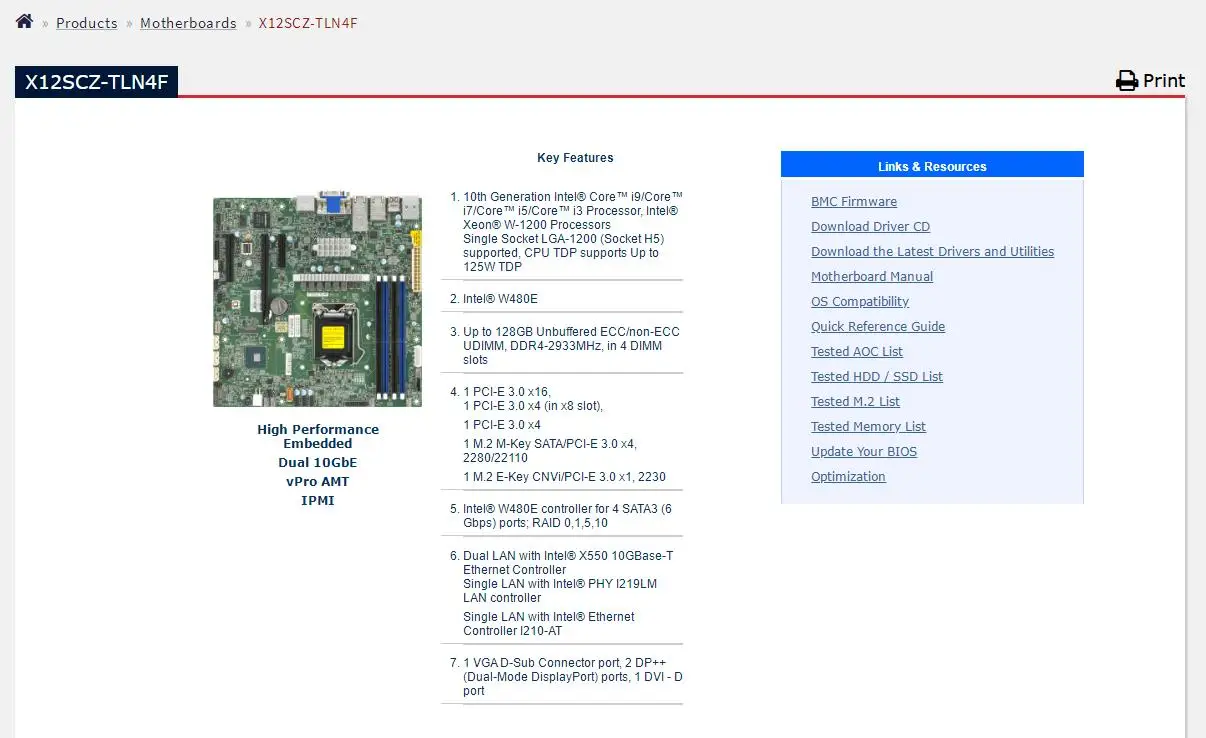Image resolution: width=1206 pixels, height=738 pixels.
Task: Click the Print text label
Action: [x=1164, y=81]
